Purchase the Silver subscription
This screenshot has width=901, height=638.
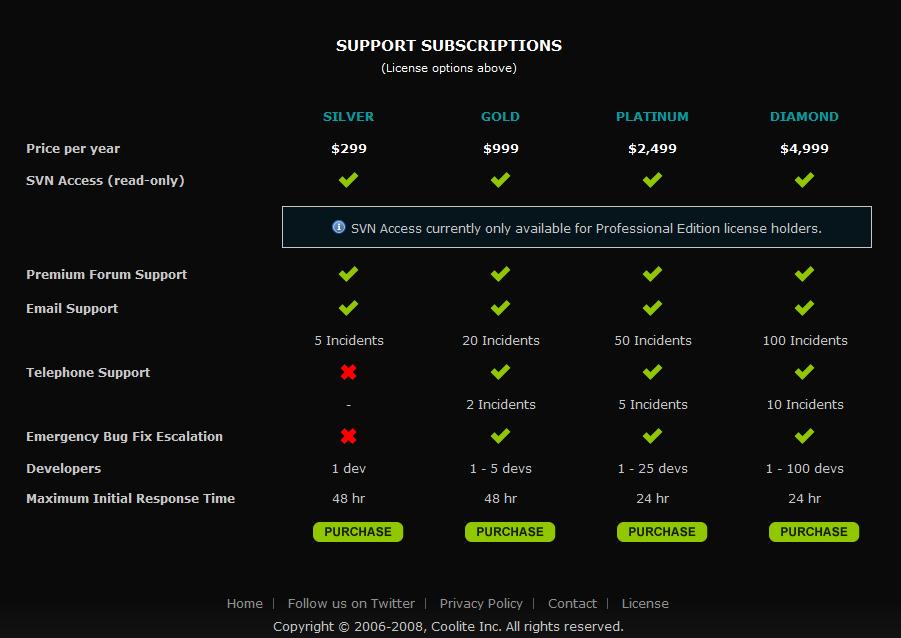pos(358,532)
